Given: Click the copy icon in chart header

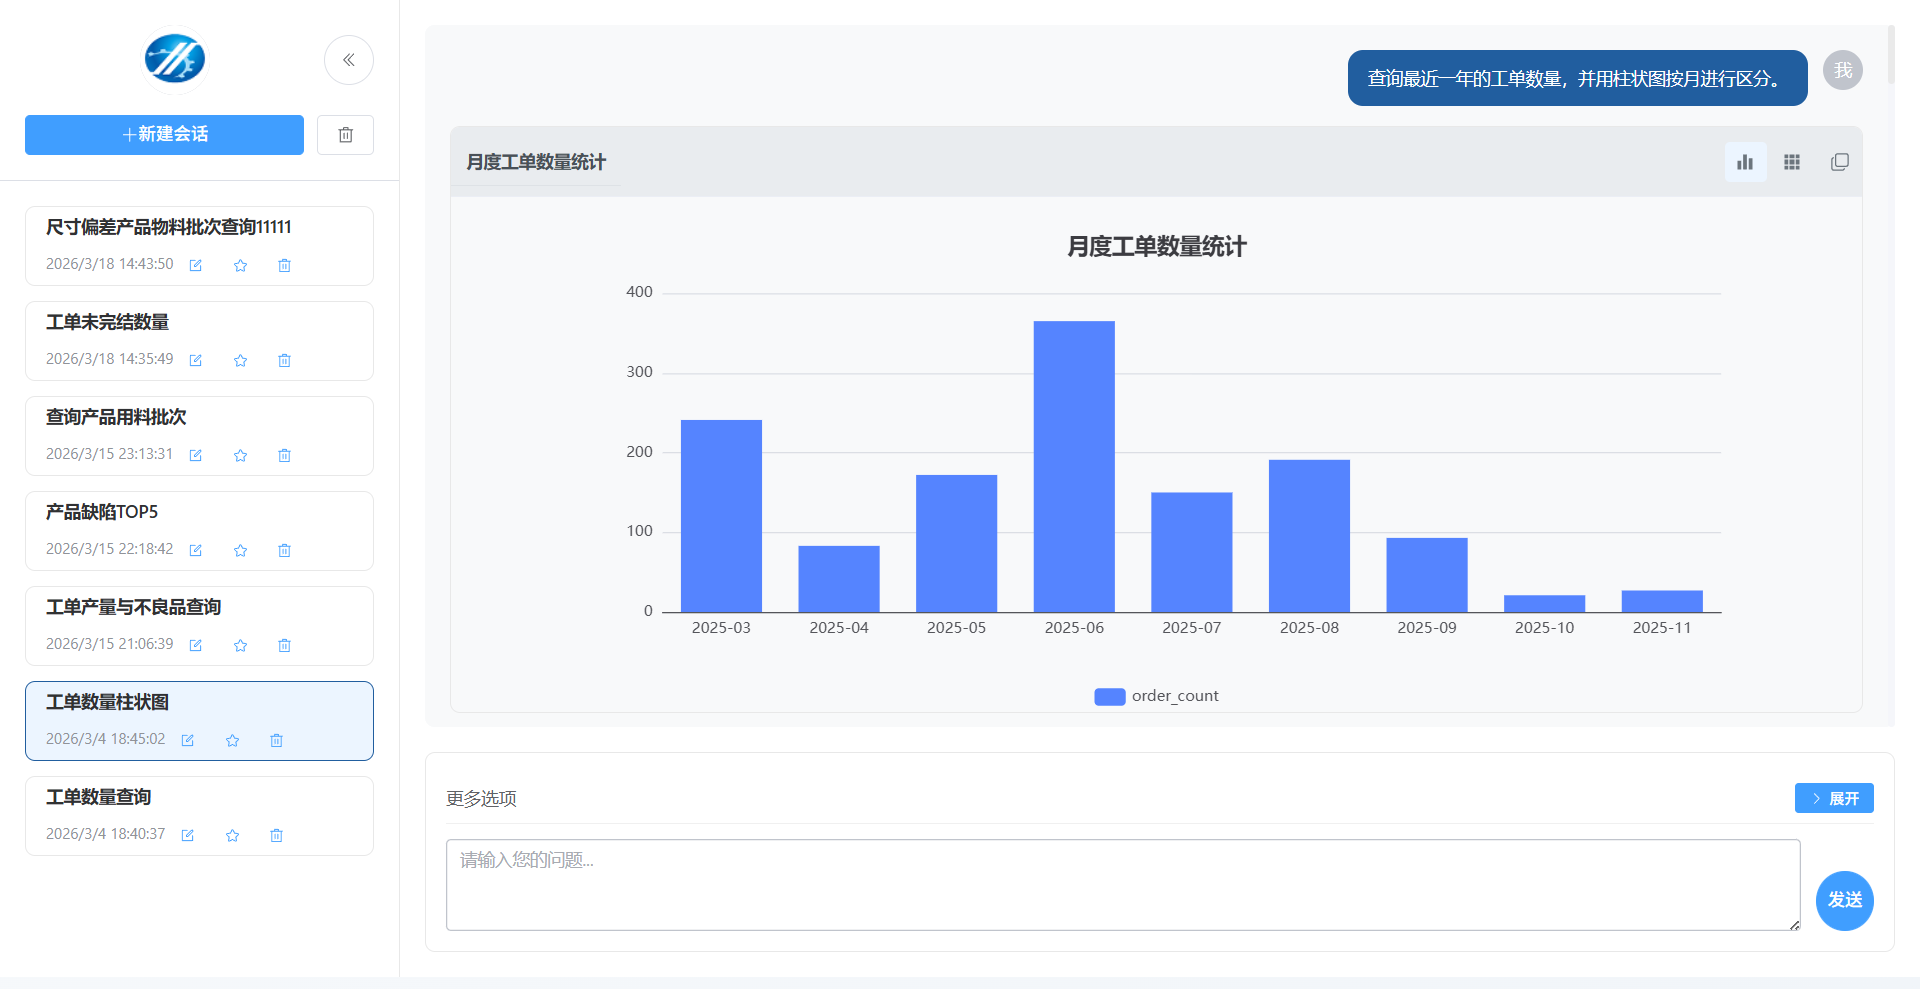Looking at the screenshot, I should coord(1839,162).
